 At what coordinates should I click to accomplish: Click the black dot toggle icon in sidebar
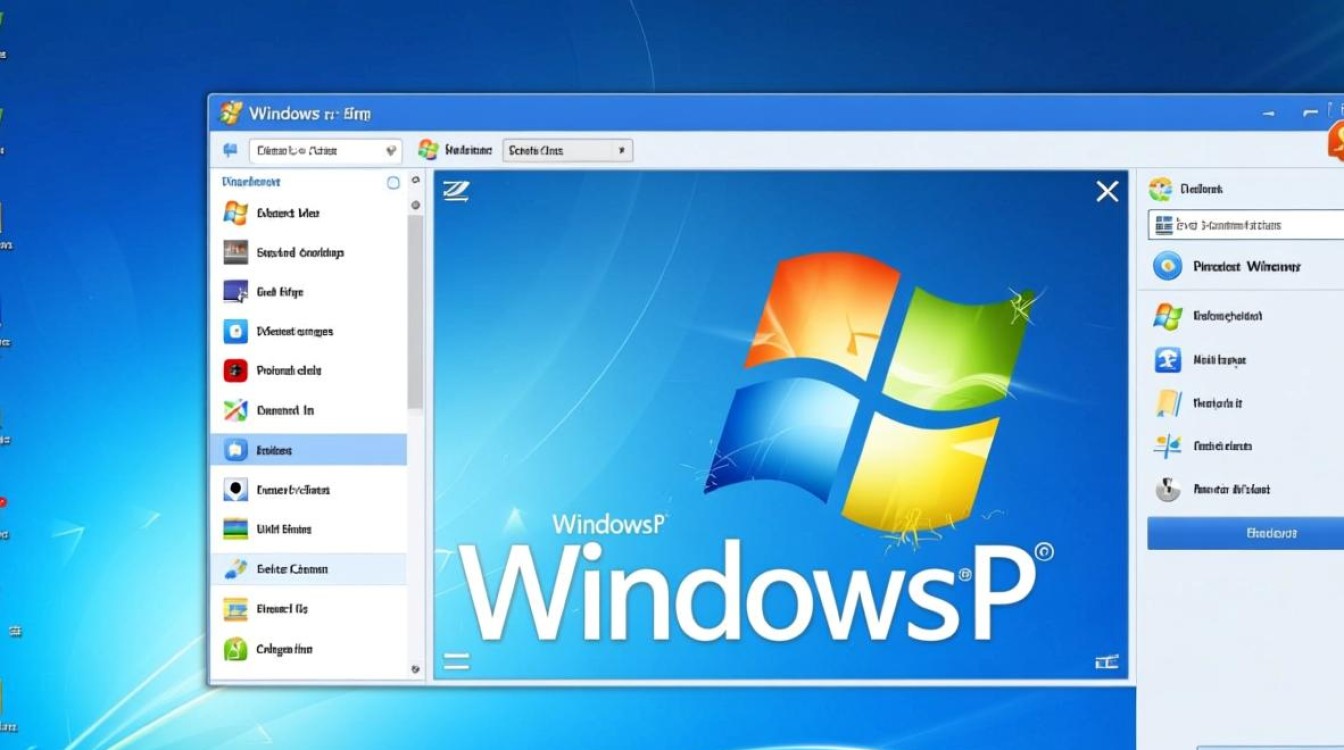click(236, 489)
